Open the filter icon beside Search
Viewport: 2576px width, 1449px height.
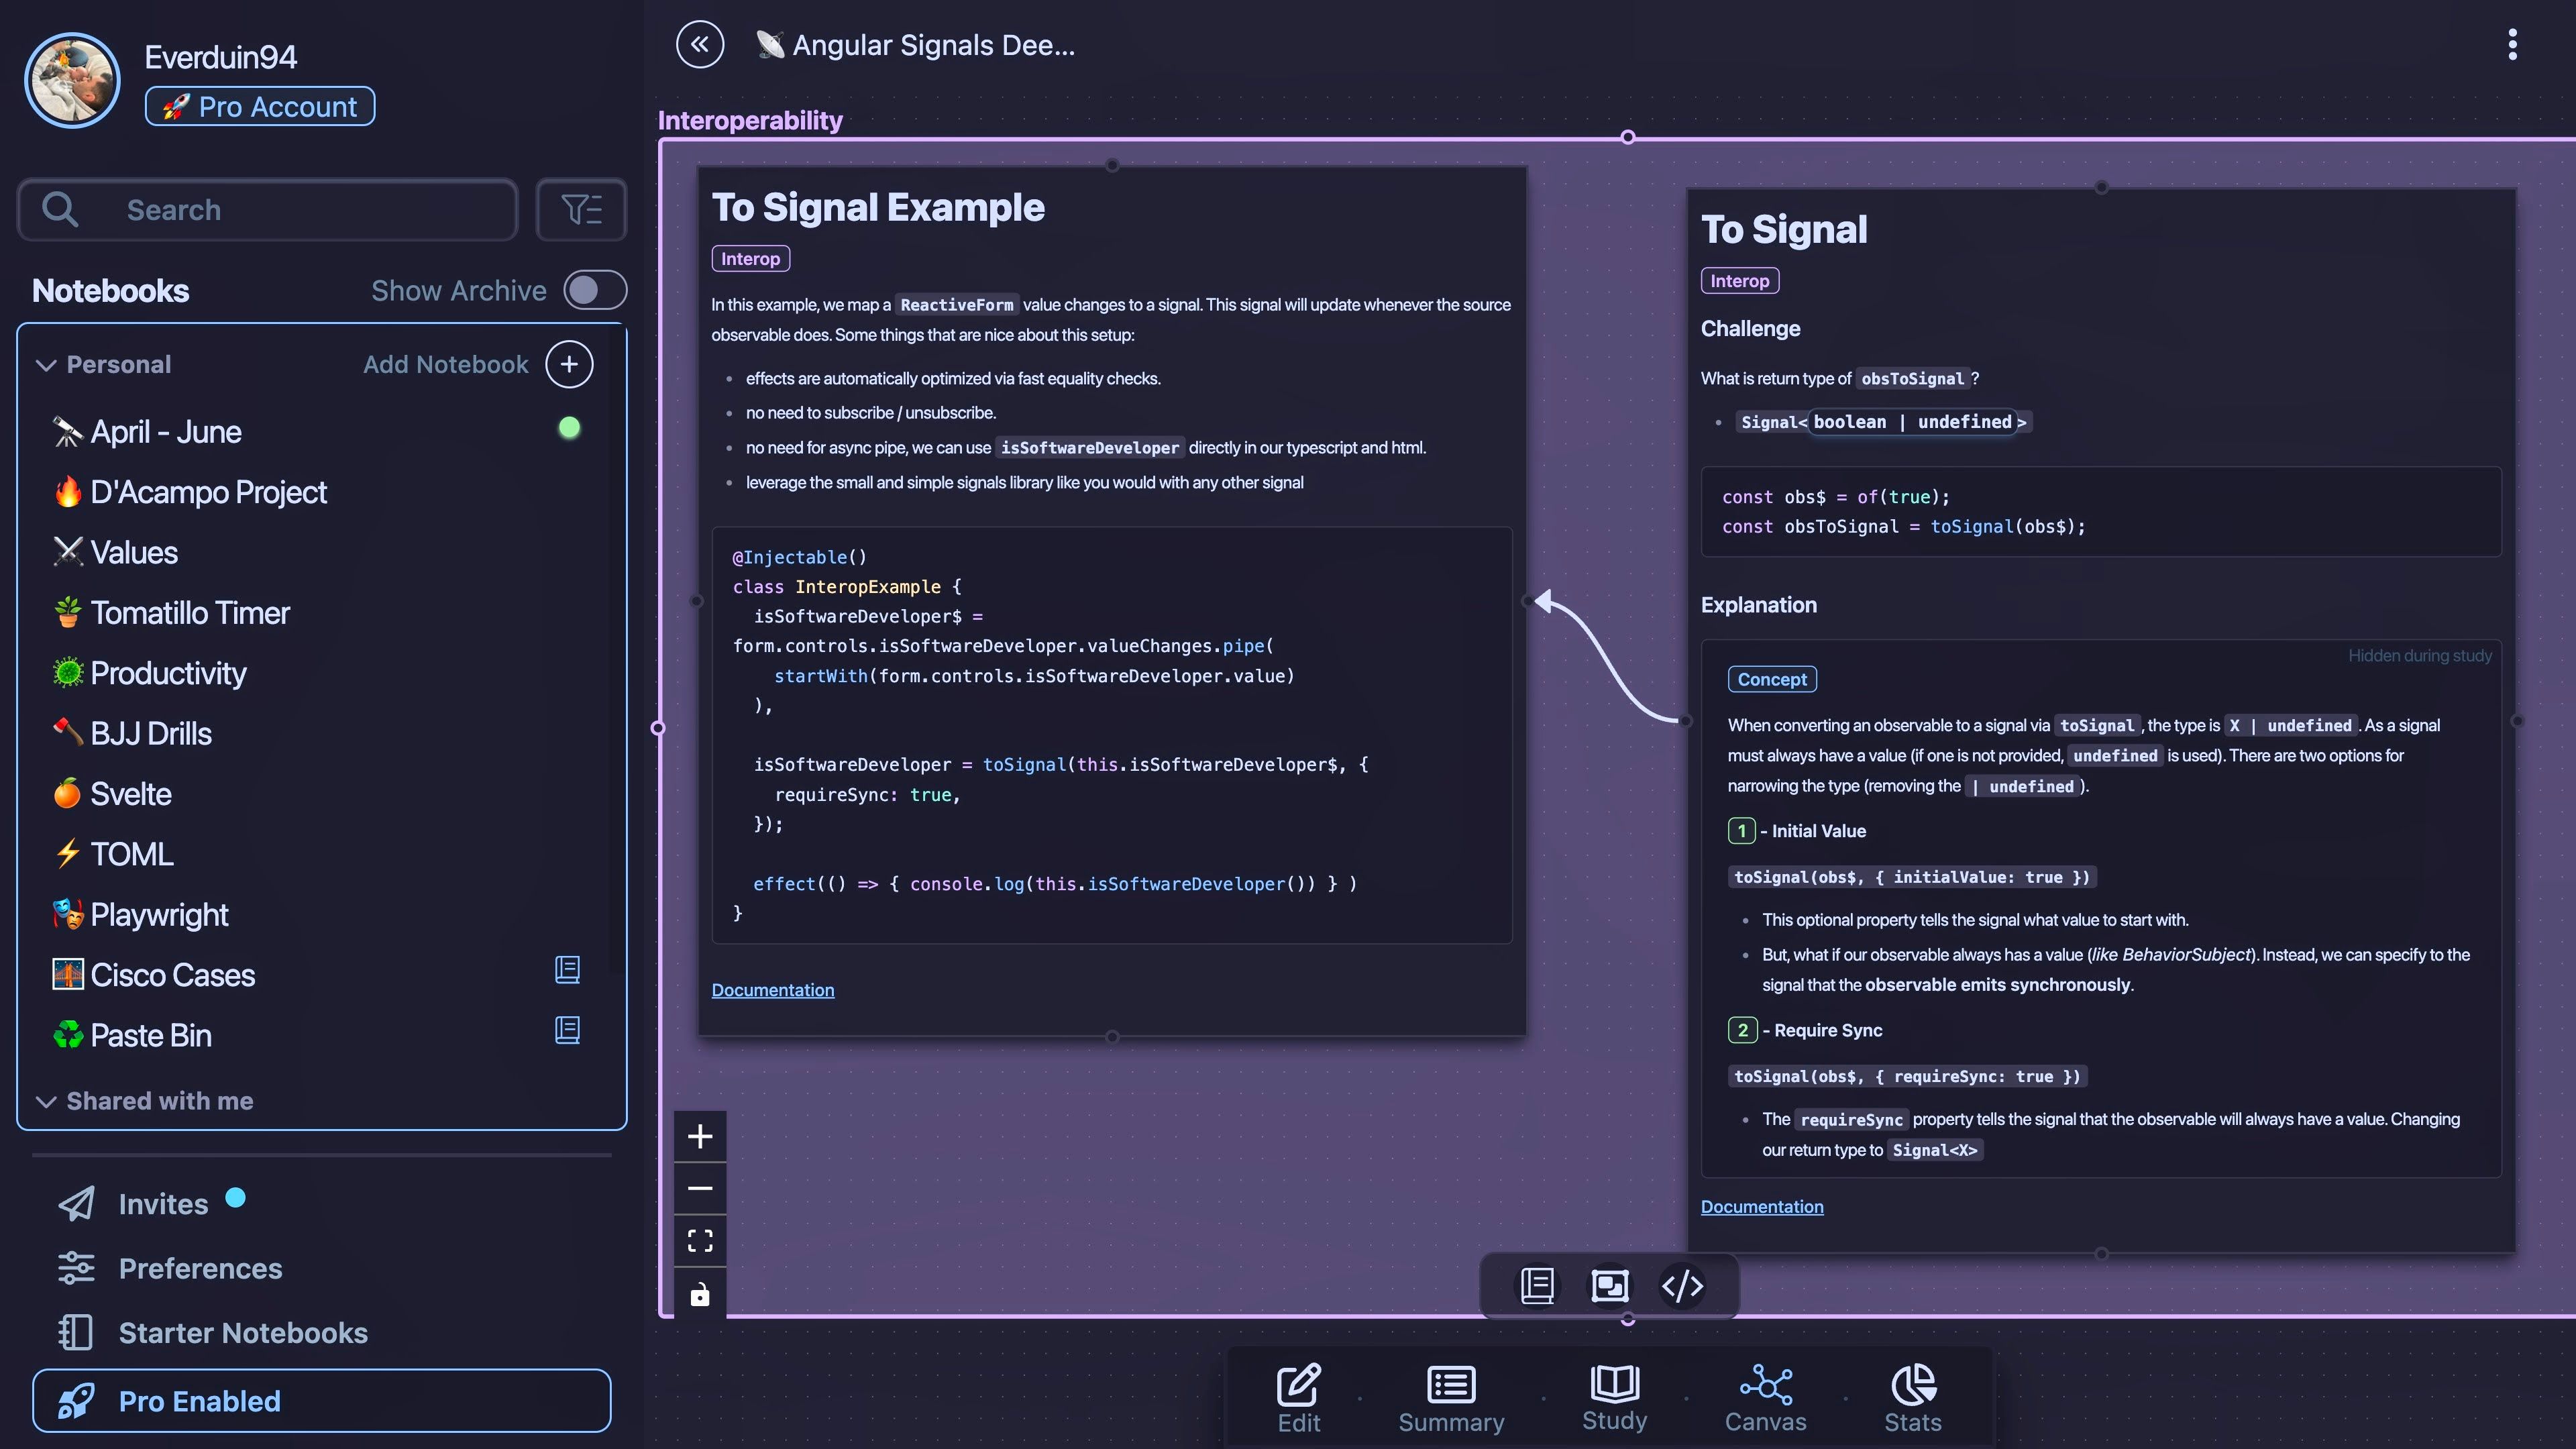[581, 210]
